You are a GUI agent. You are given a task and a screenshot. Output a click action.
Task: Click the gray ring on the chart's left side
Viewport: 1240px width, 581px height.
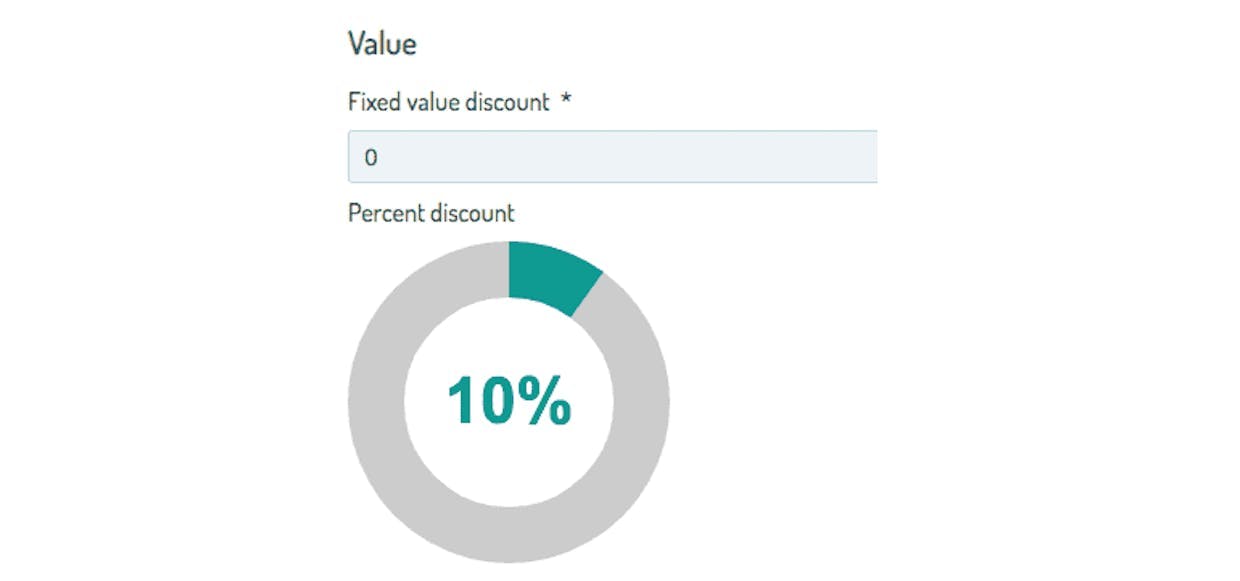376,402
